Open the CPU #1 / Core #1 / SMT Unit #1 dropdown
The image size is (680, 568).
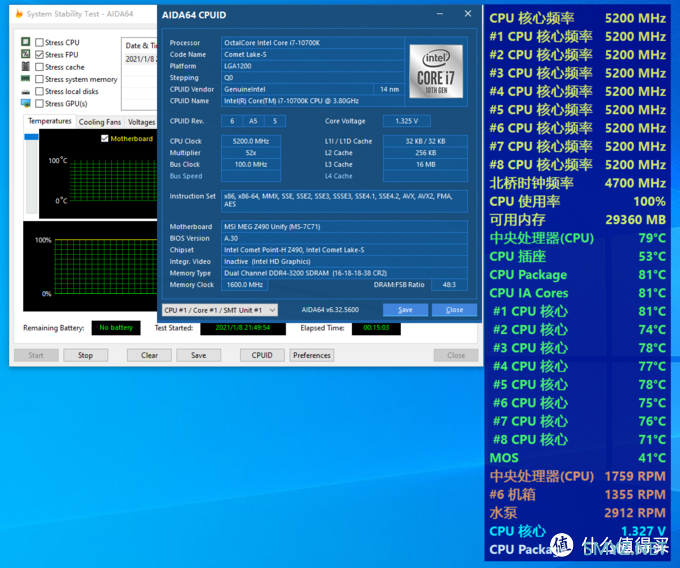[220, 310]
